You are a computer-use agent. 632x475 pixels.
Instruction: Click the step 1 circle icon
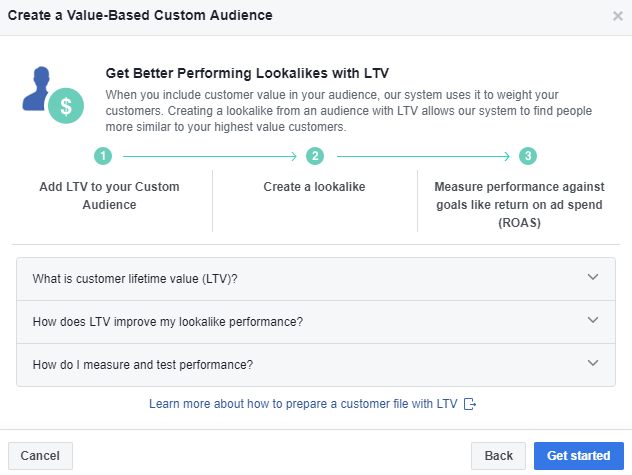pos(103,156)
